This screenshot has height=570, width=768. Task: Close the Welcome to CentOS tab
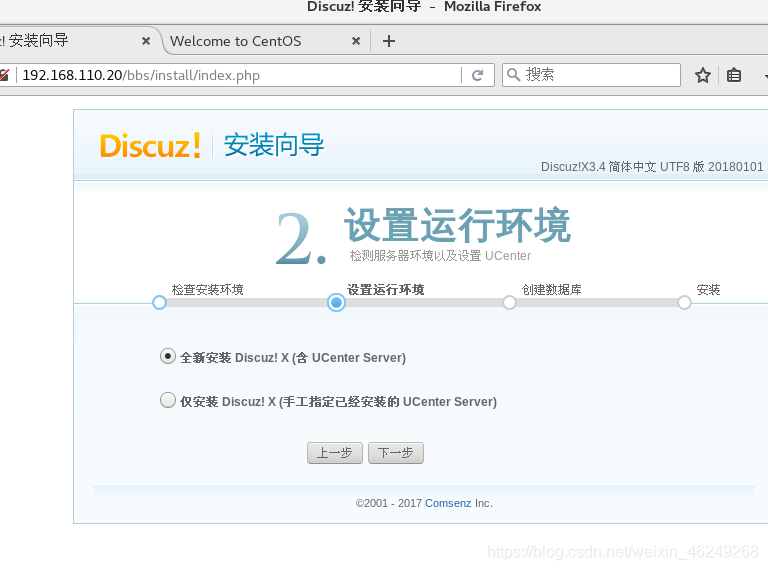(x=356, y=41)
